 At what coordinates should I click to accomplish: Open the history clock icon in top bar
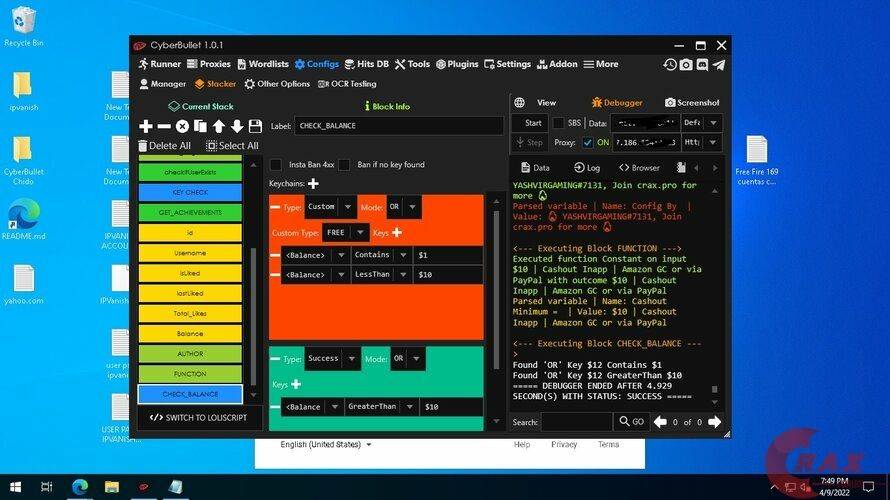click(x=670, y=64)
